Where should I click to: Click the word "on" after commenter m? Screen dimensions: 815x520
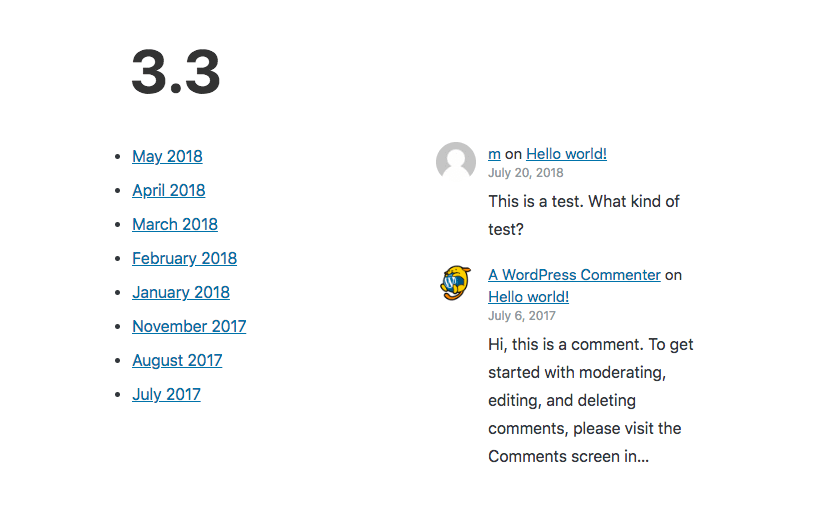513,154
